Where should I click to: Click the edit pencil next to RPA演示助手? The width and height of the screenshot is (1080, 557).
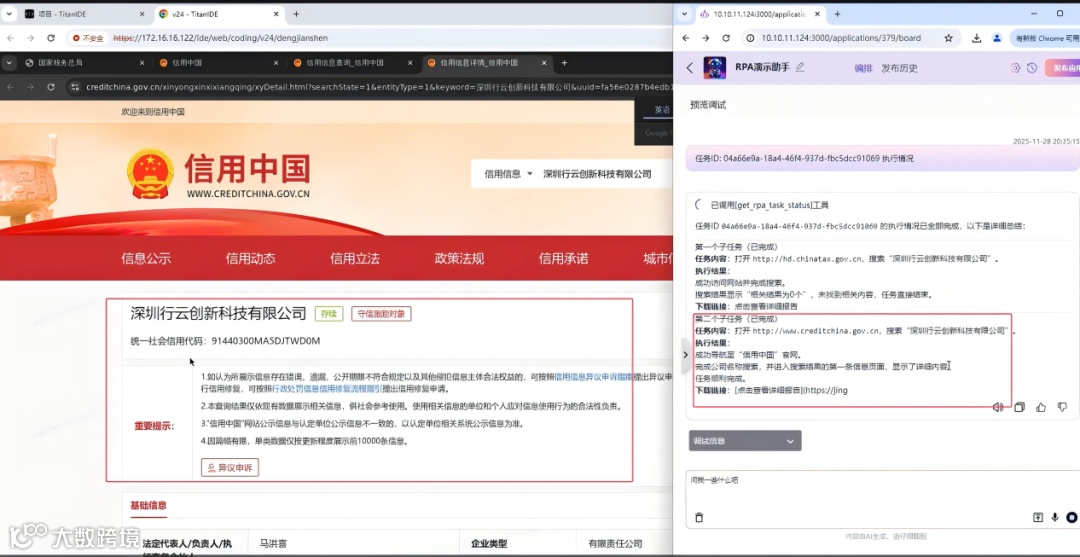pos(800,67)
